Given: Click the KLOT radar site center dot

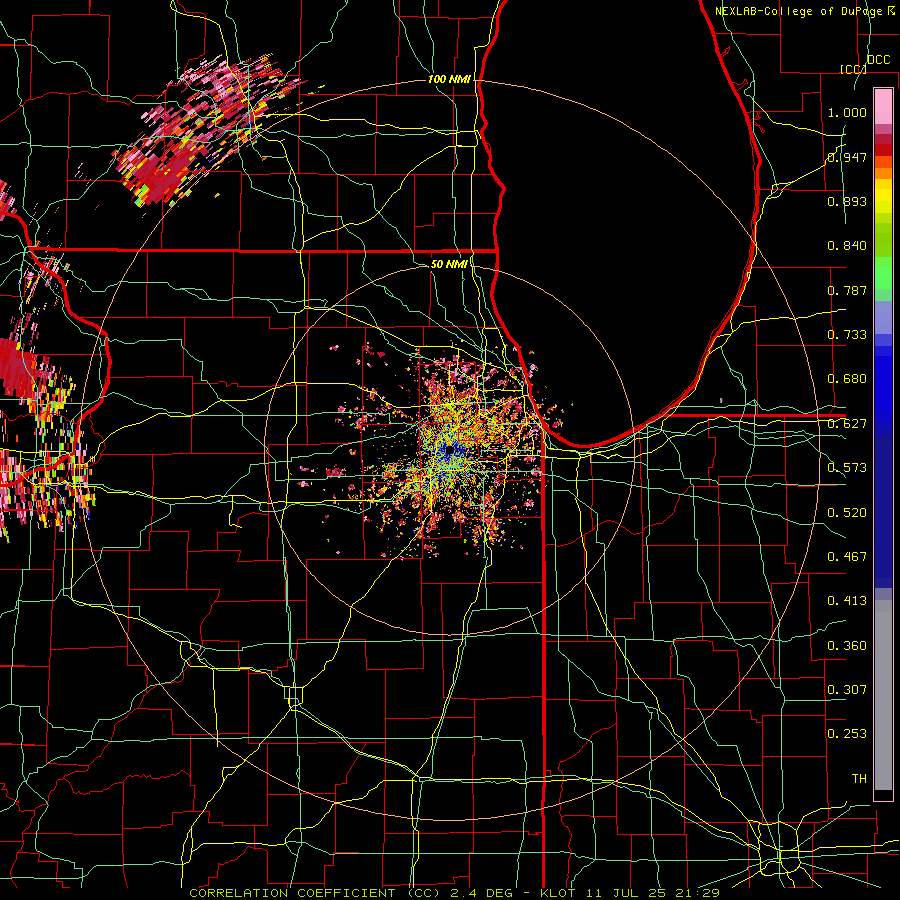Looking at the screenshot, I should tap(449, 450).
